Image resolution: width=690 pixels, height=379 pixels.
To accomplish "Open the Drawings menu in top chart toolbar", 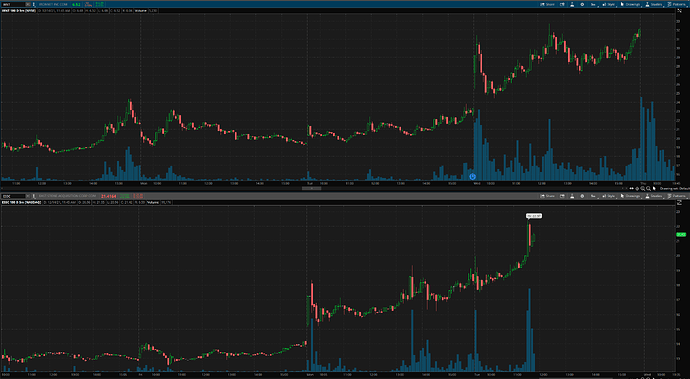I will [631, 4].
